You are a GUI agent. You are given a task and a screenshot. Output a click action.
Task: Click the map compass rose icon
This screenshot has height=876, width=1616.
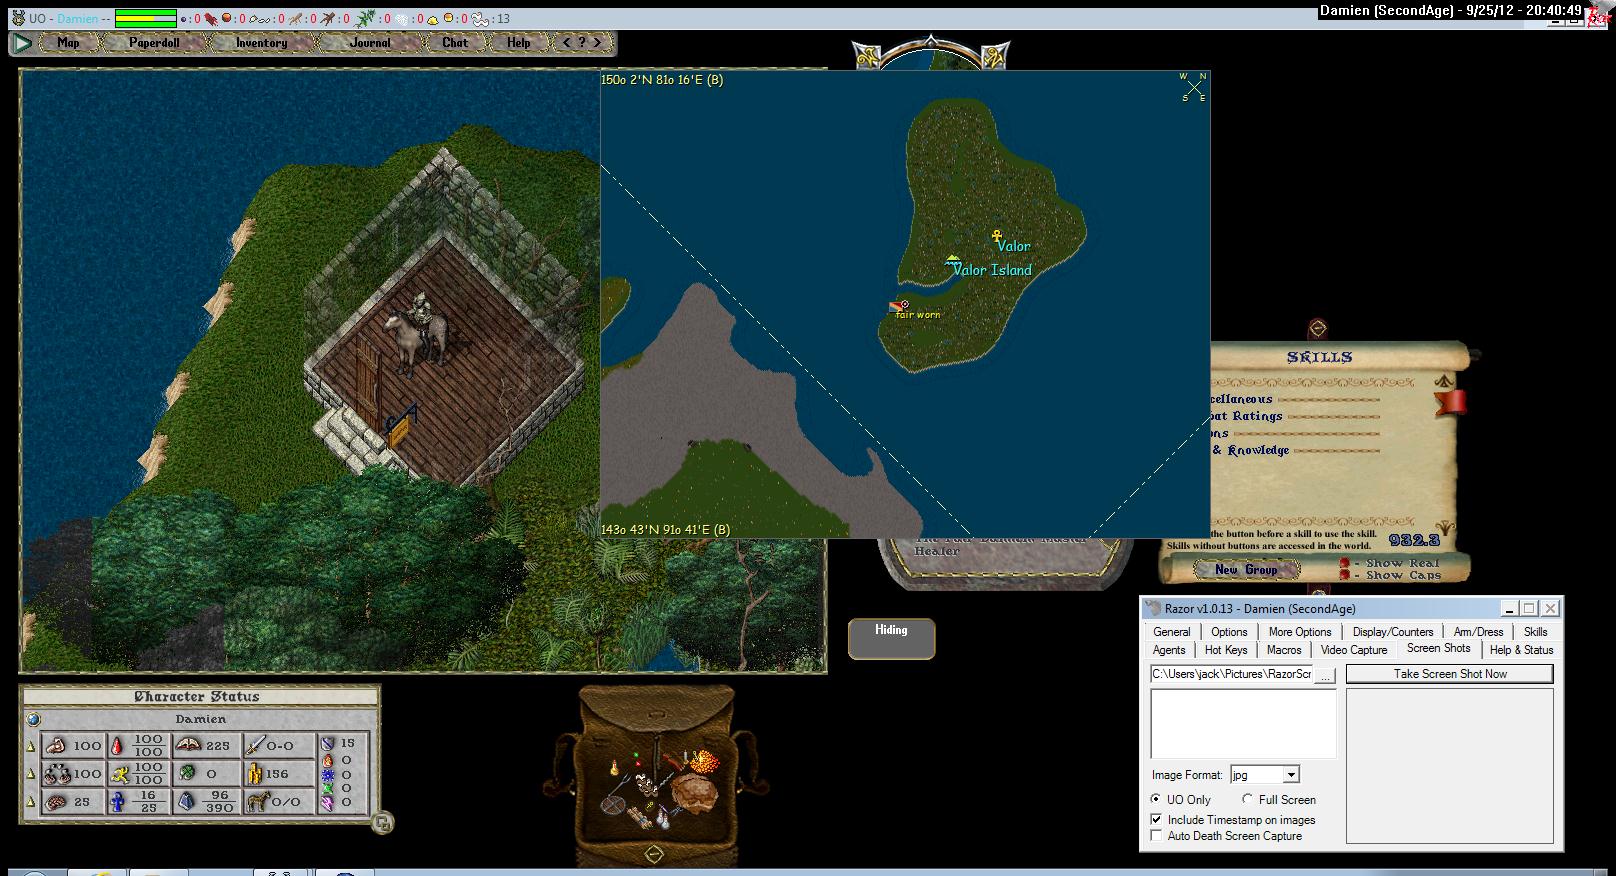point(1194,87)
